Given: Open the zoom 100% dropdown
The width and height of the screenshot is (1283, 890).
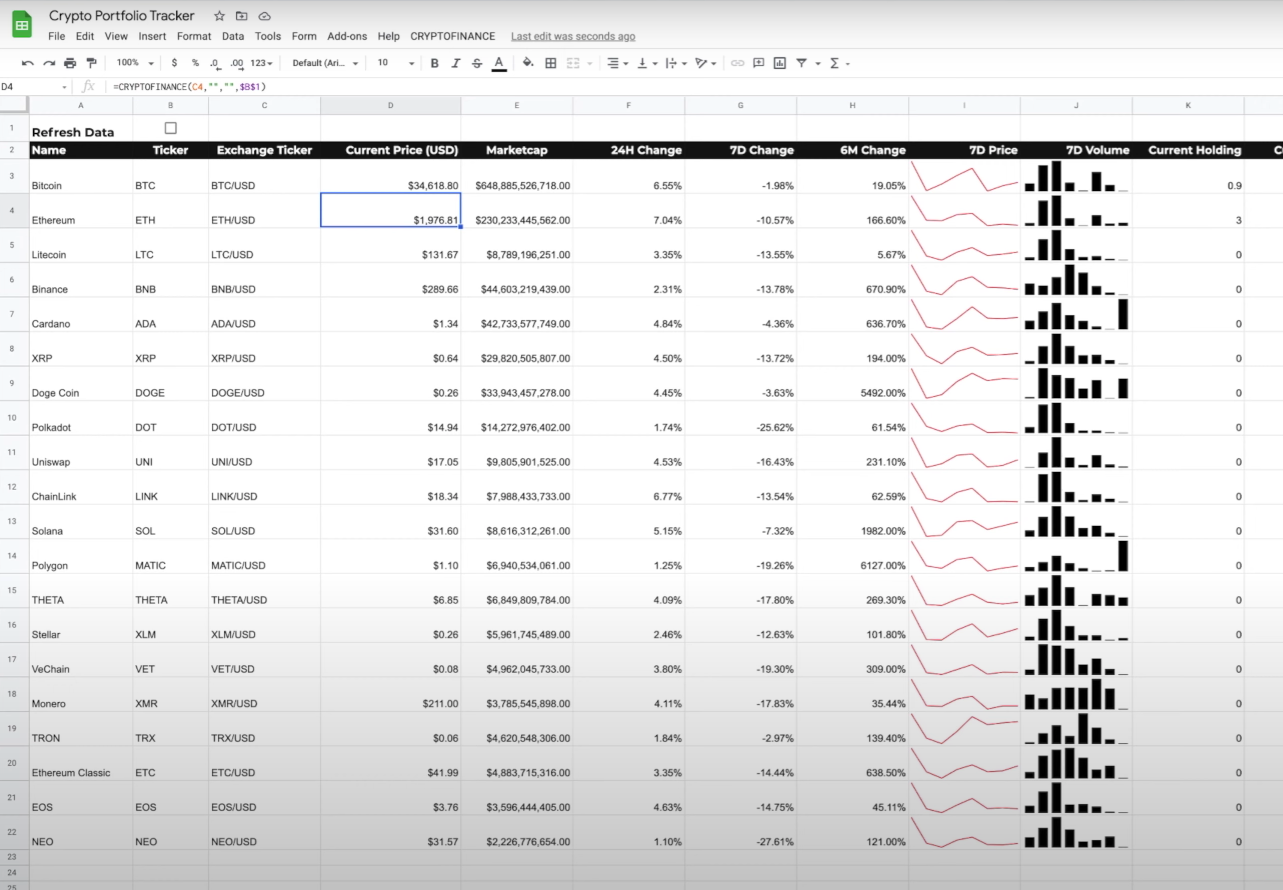Looking at the screenshot, I should point(134,63).
